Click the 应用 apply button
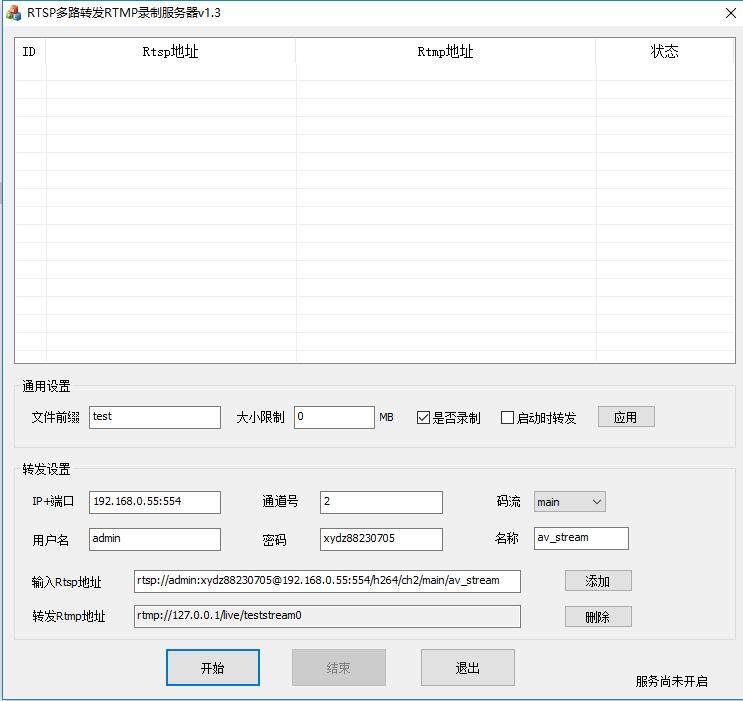 pyautogui.click(x=626, y=417)
